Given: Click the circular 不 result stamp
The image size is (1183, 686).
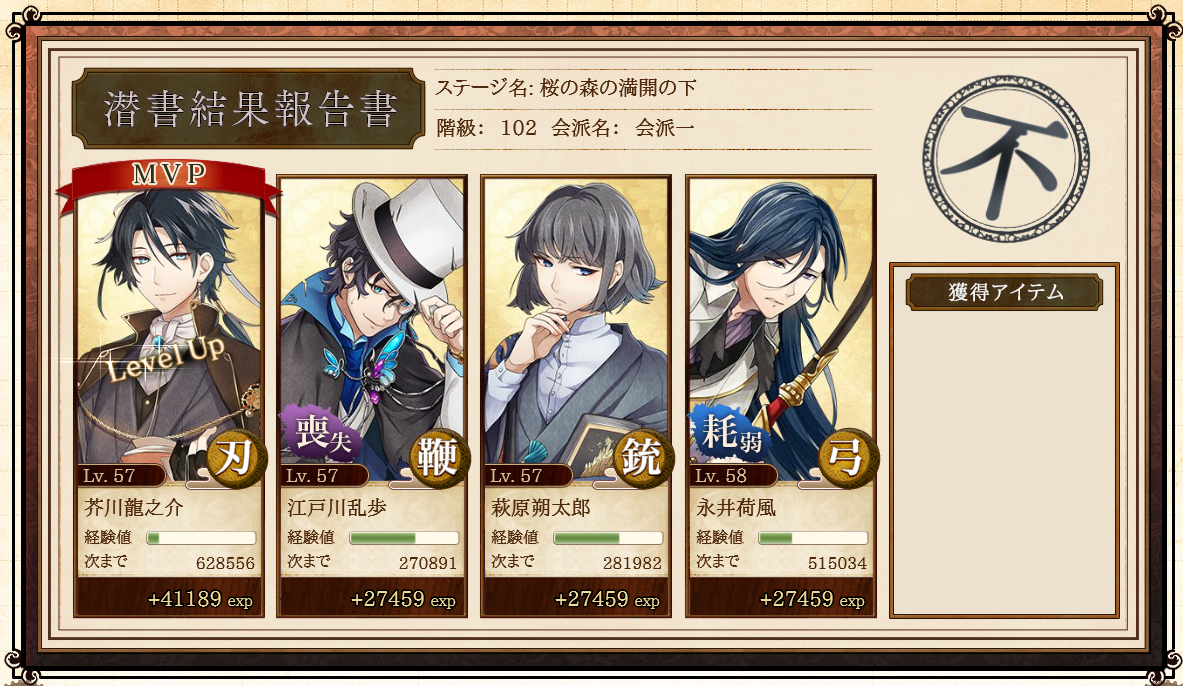Looking at the screenshot, I should 1006,159.
